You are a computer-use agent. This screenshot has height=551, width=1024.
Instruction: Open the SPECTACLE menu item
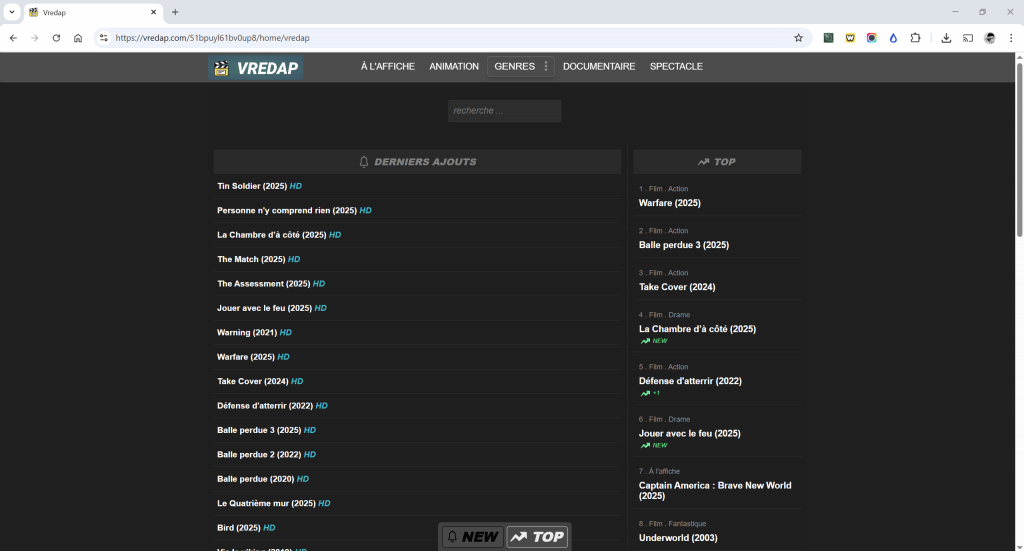coord(676,67)
